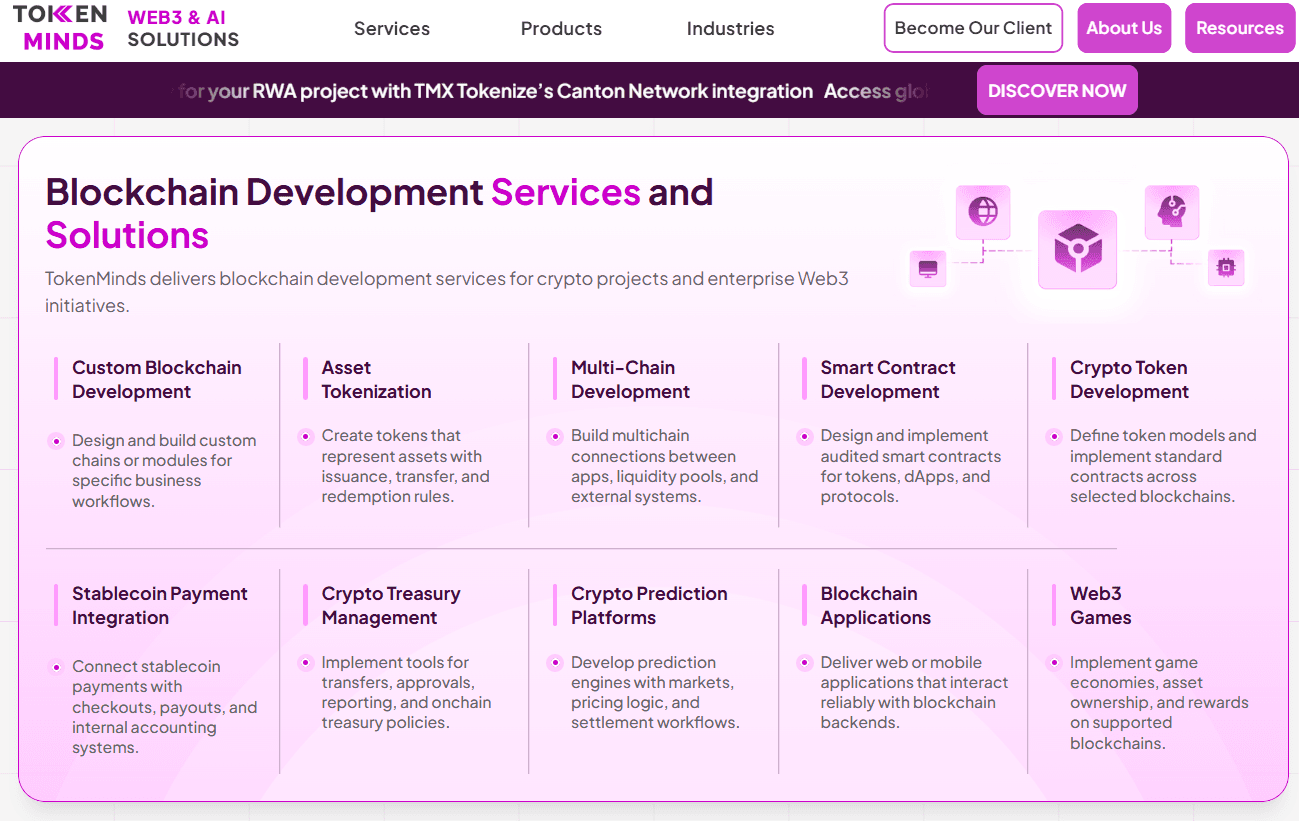1299x821 pixels.
Task: Click text 'Implement game economies, asset ownership'
Action: point(1159,703)
